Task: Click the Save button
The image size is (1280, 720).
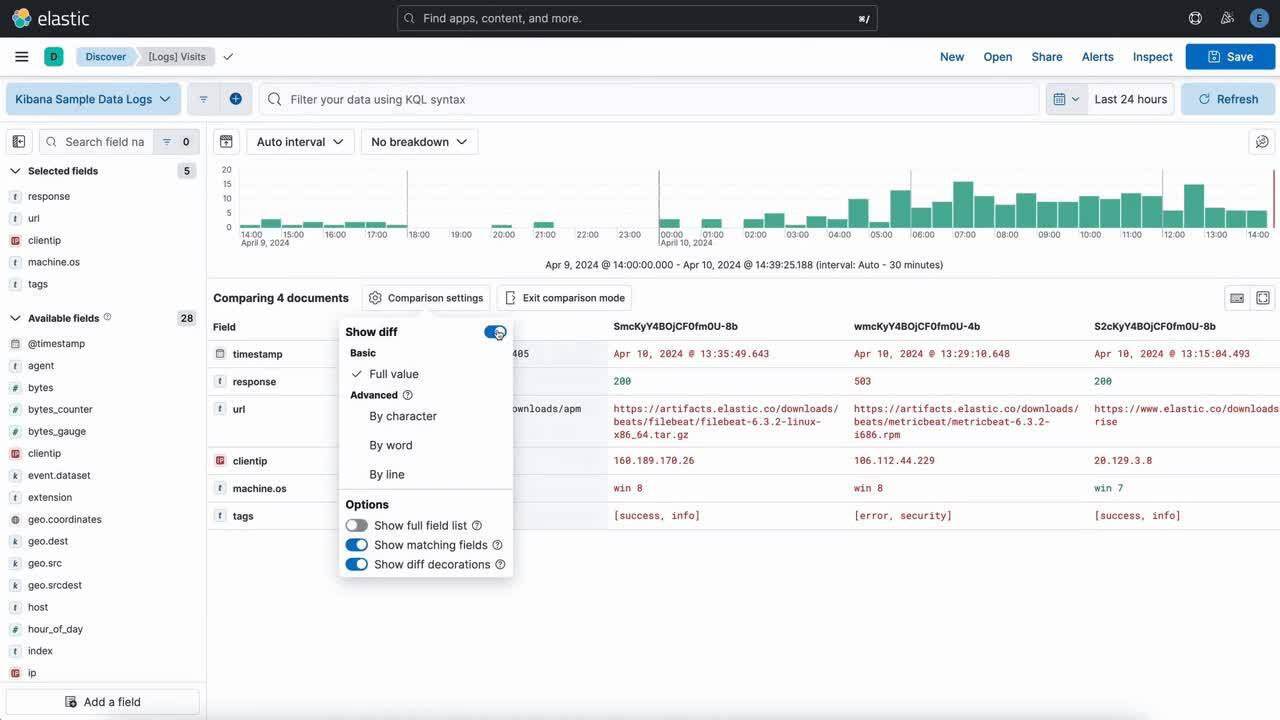Action: (1230, 57)
